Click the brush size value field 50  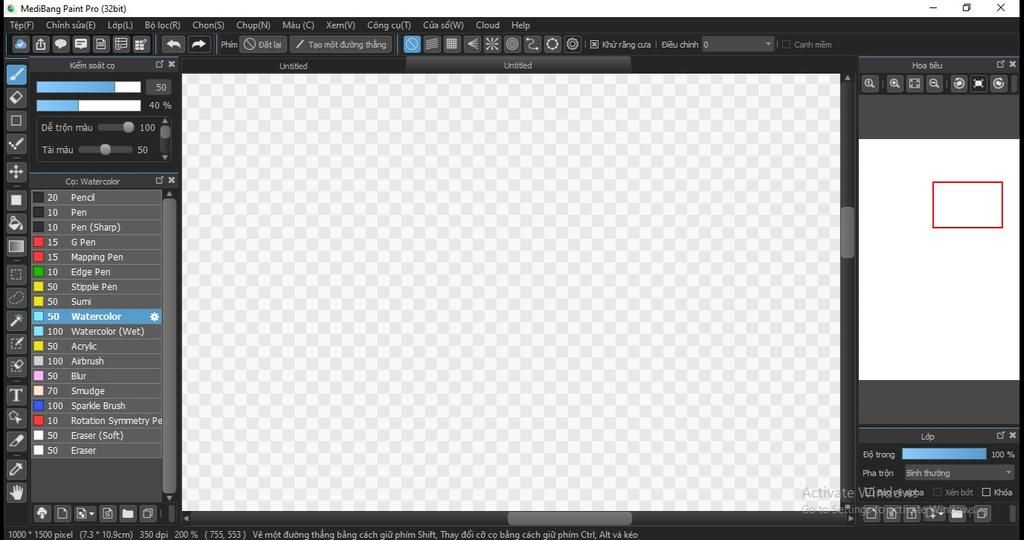[x=159, y=87]
